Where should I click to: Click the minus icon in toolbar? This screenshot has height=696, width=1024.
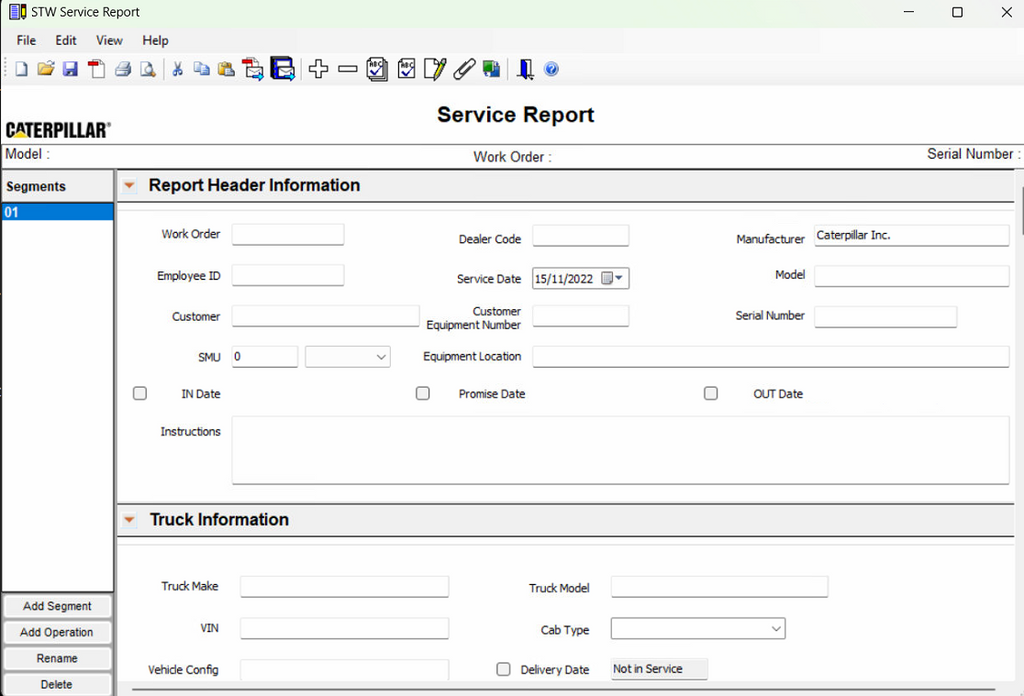[347, 69]
